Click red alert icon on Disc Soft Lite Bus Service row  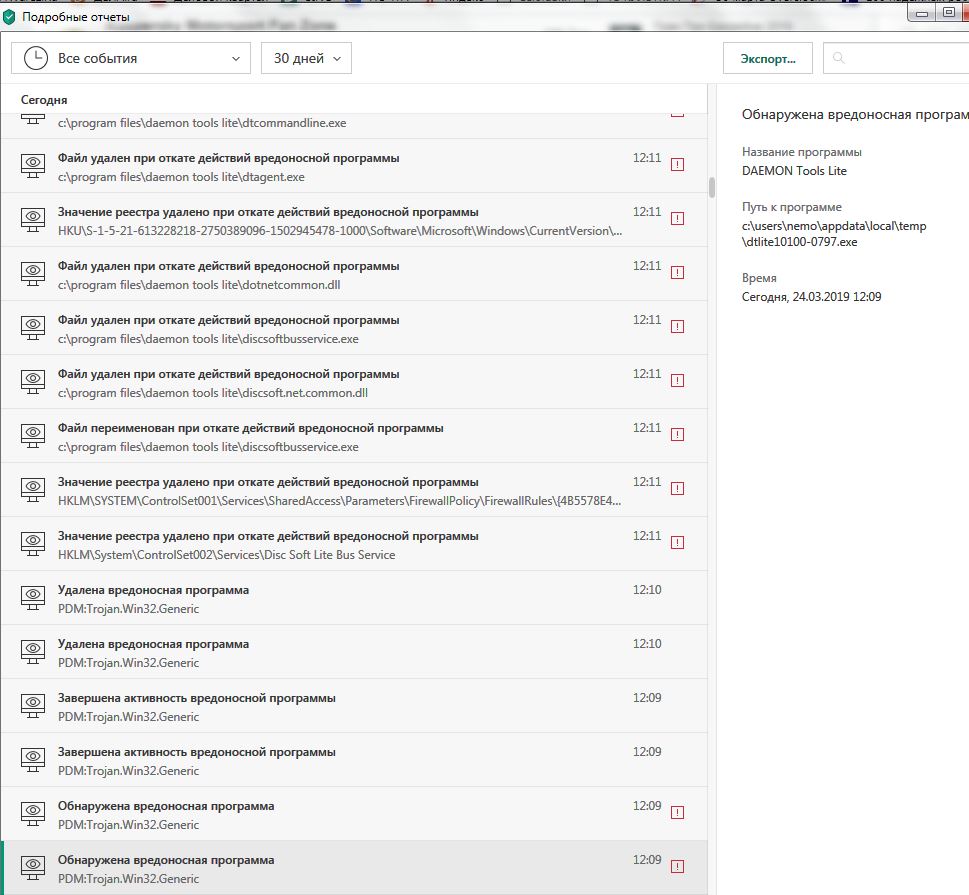pos(677,542)
